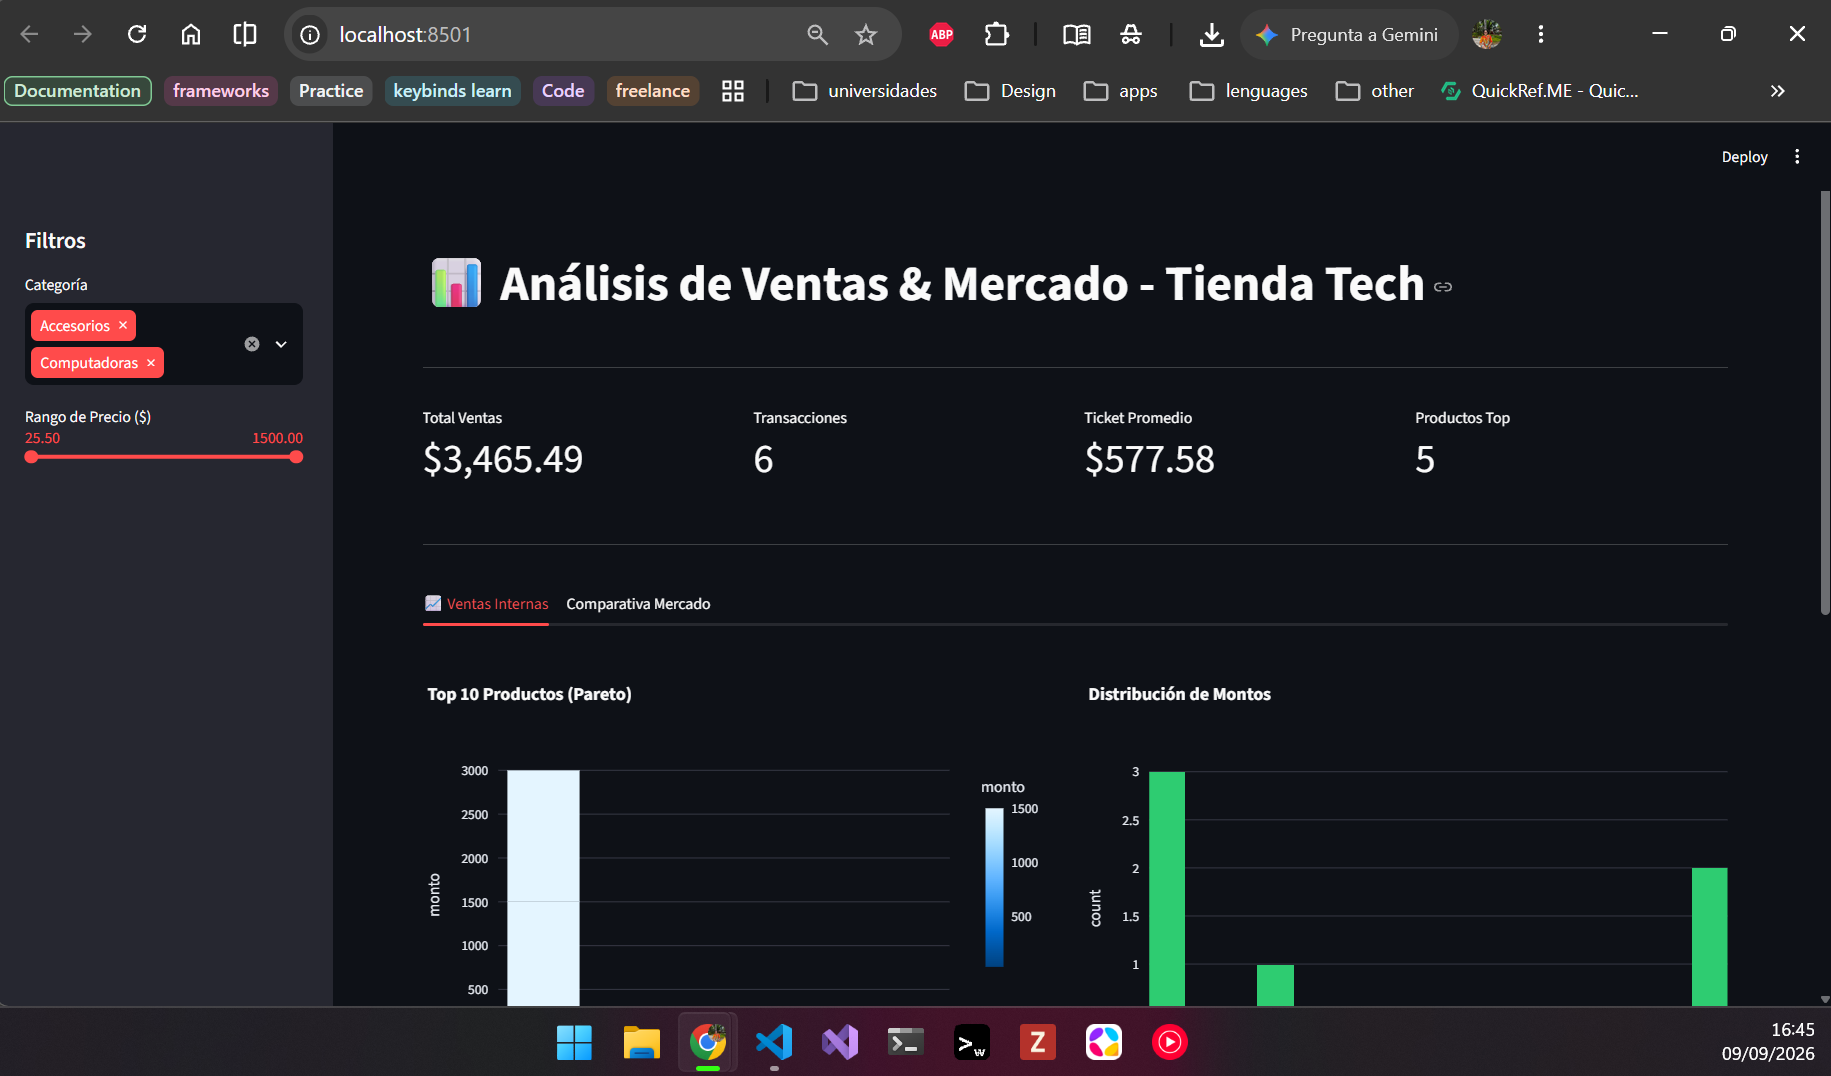Go to browser home page icon

pyautogui.click(x=191, y=34)
